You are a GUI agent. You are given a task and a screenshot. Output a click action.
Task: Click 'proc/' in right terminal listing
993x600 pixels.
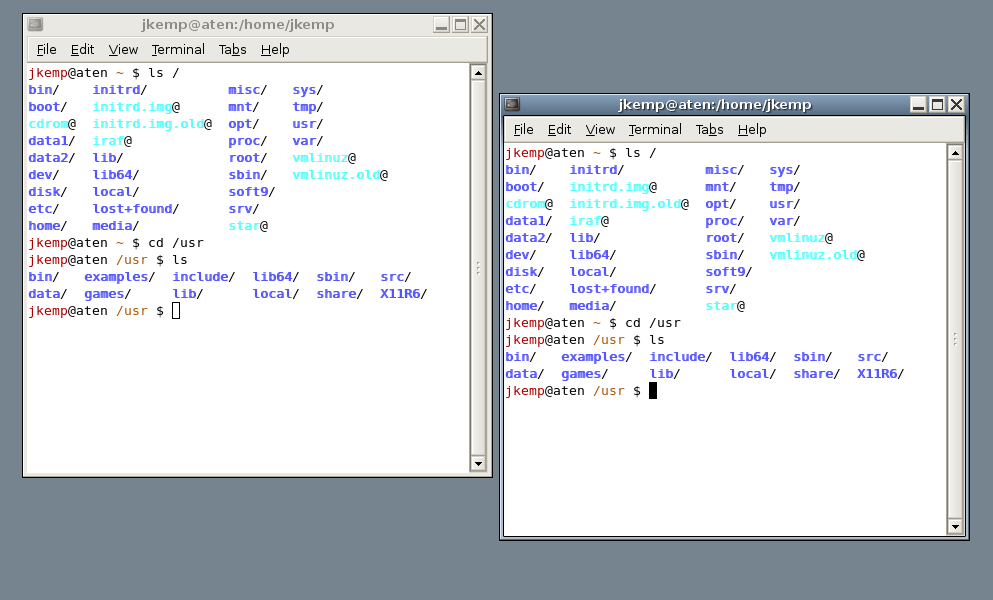725,221
